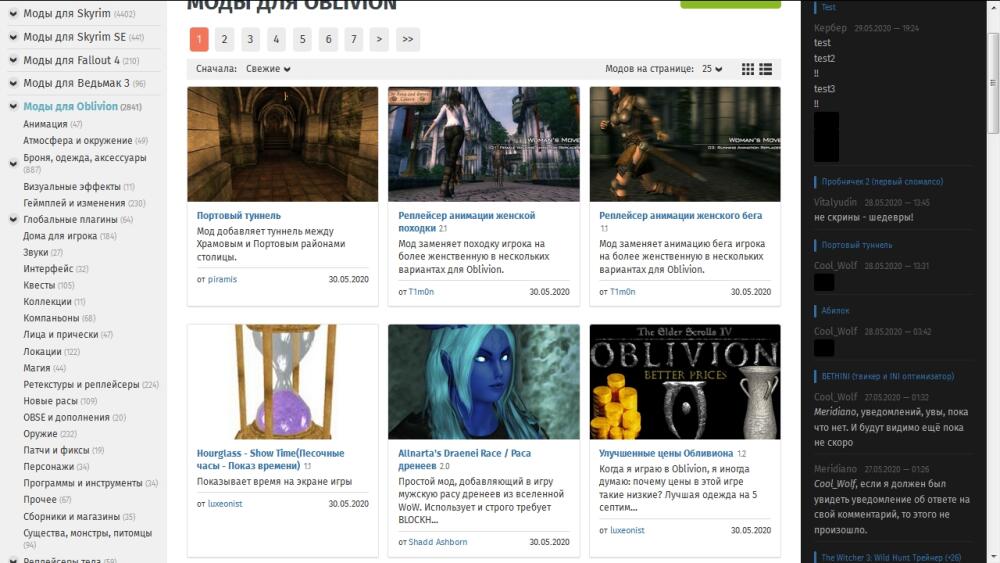
Task: Open Ретекстуры и реплейсеры category
Action: pyautogui.click(x=81, y=384)
